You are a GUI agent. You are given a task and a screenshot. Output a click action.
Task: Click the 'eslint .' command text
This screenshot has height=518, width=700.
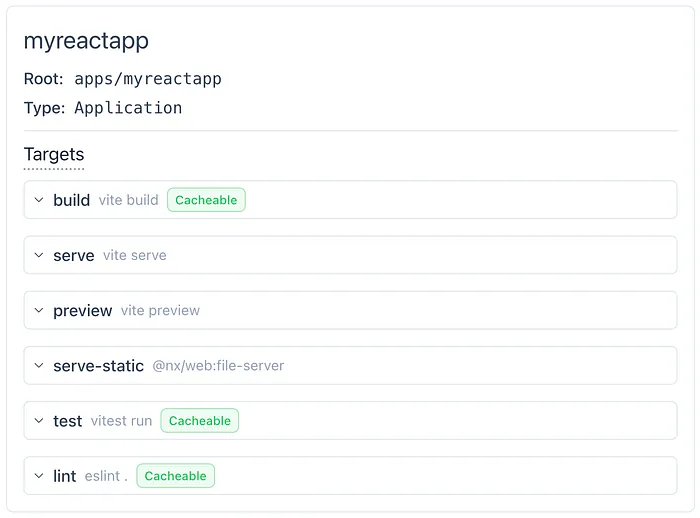point(106,476)
